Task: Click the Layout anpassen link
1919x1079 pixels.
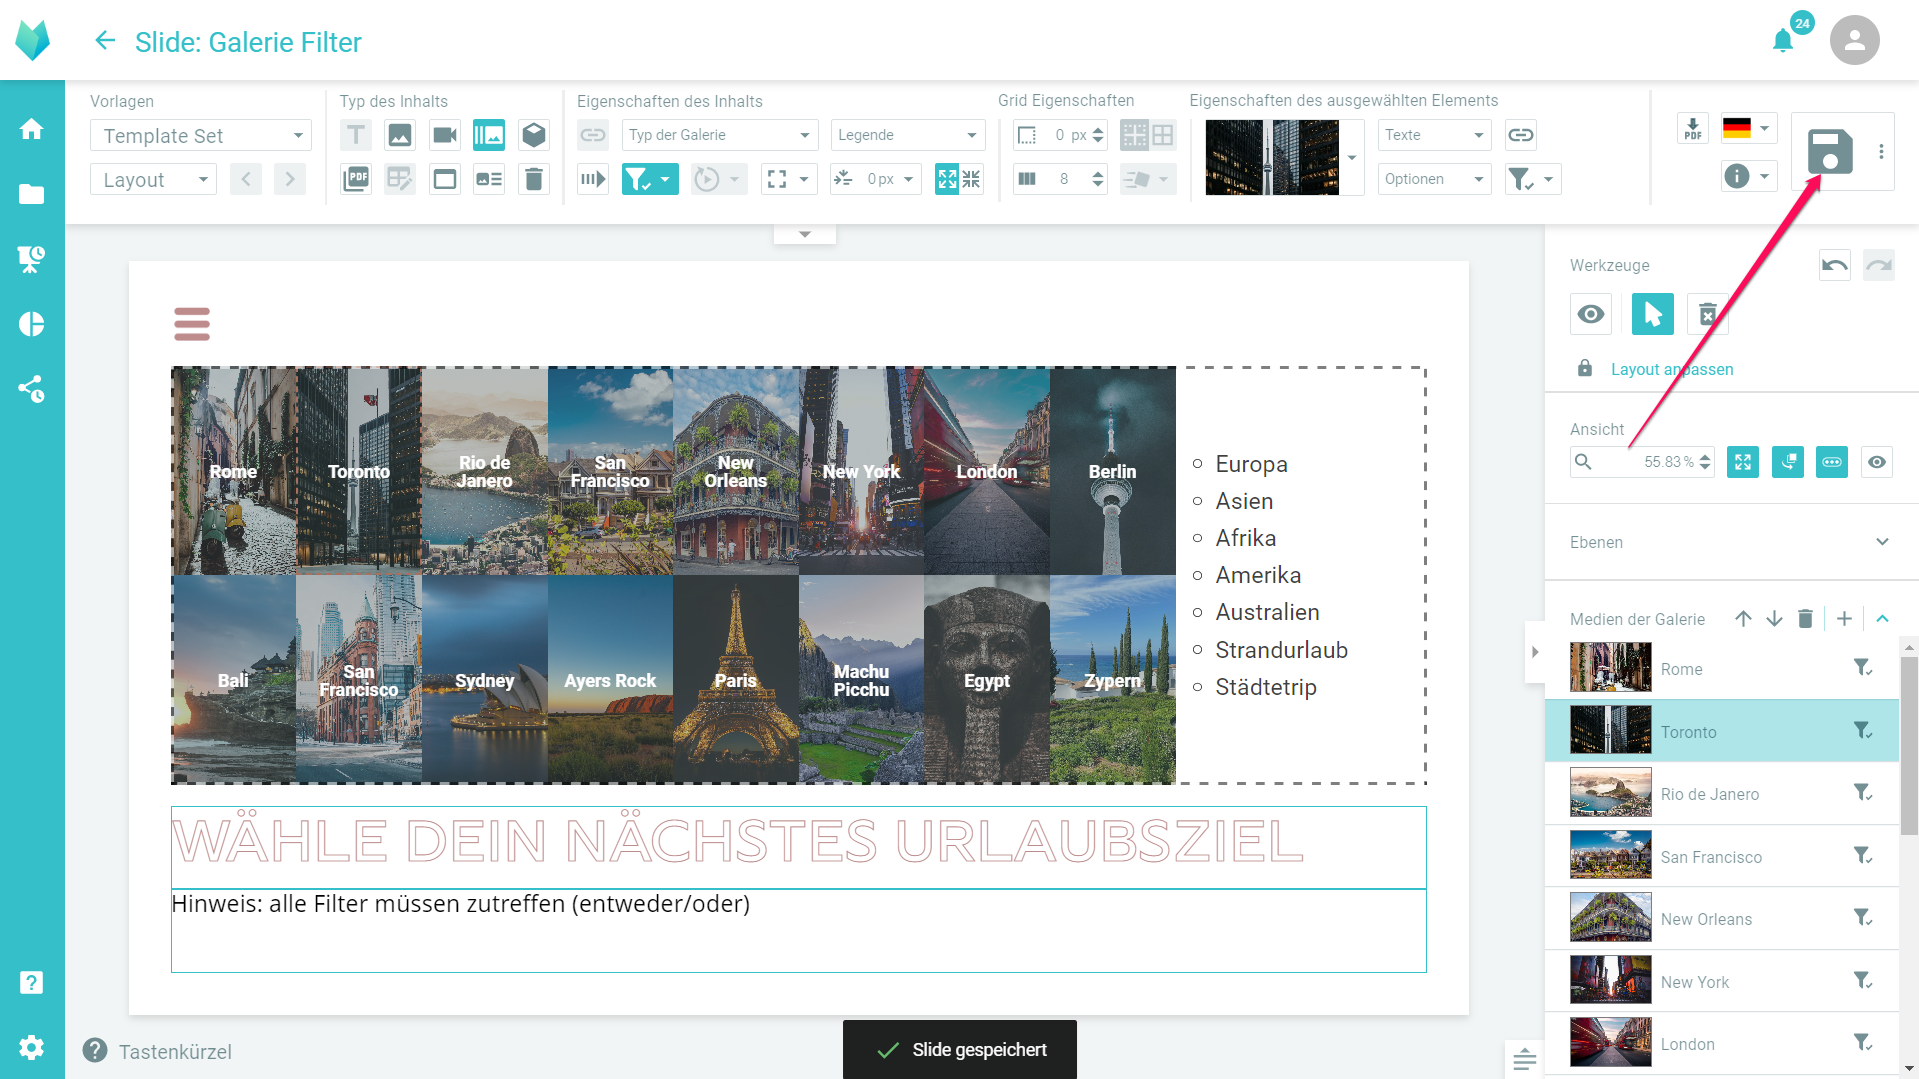Action: [1672, 369]
